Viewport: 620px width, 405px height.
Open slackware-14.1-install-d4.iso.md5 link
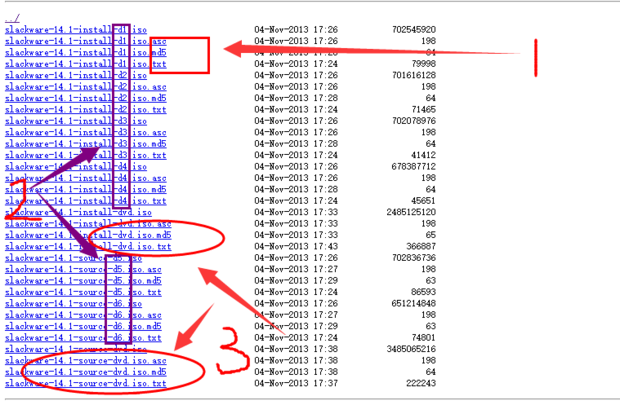pos(86,189)
